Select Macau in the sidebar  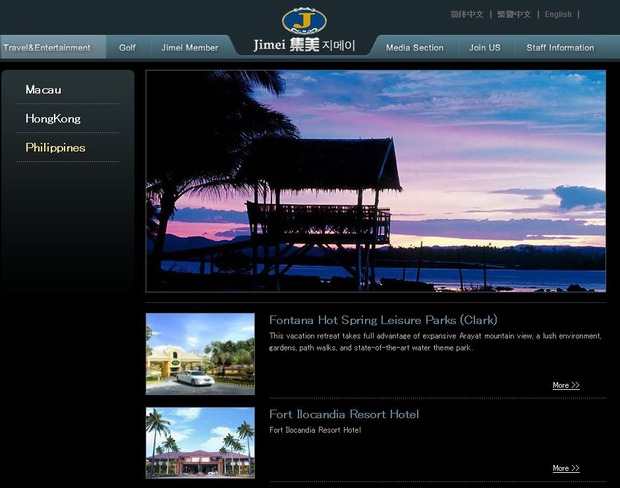pyautogui.click(x=43, y=90)
